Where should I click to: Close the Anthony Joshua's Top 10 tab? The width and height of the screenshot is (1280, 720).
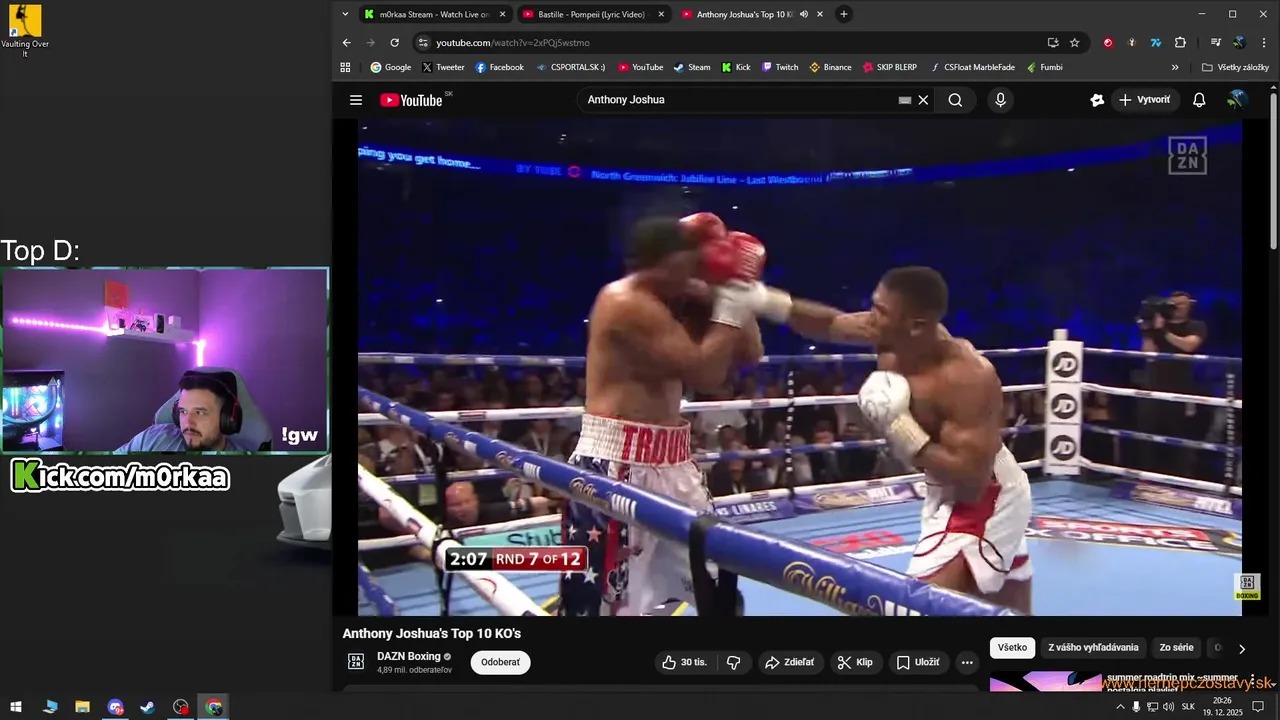820,14
